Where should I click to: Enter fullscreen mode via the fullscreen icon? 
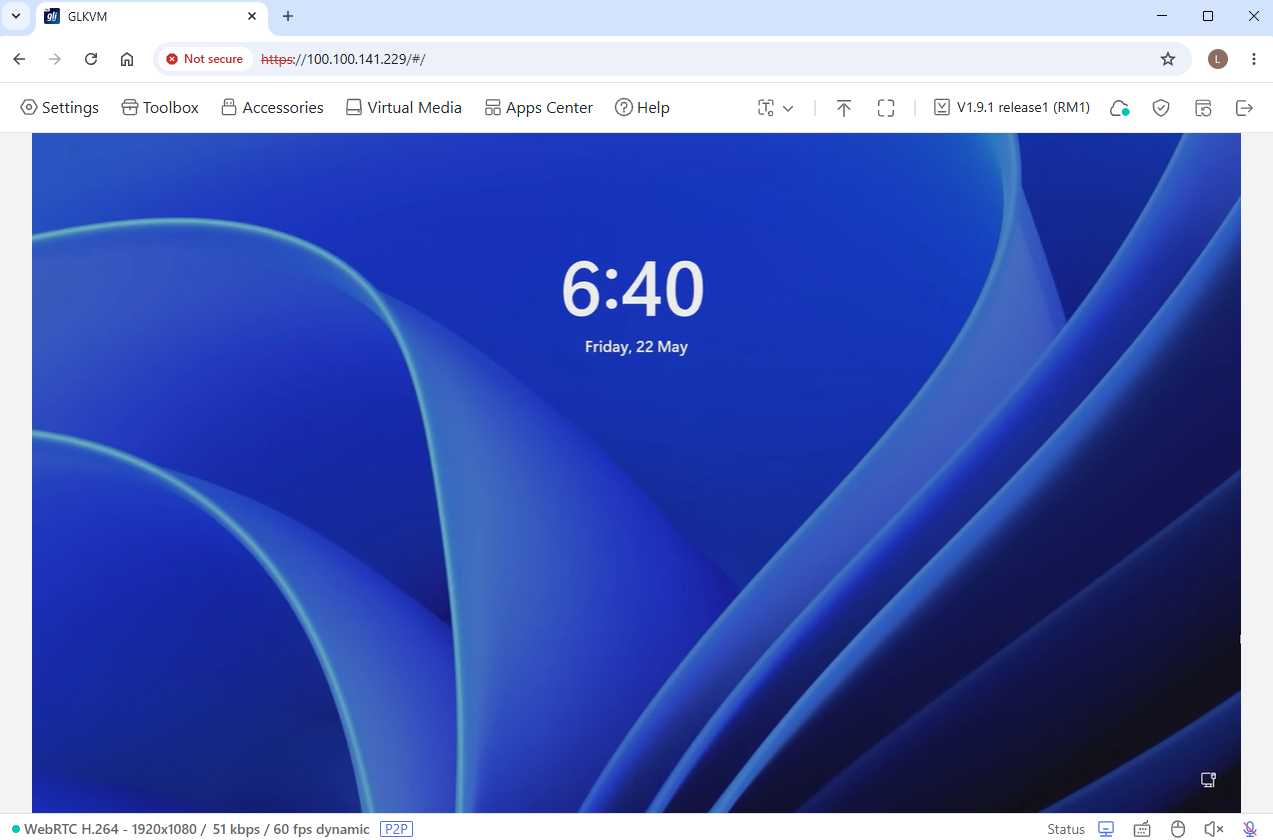[886, 108]
